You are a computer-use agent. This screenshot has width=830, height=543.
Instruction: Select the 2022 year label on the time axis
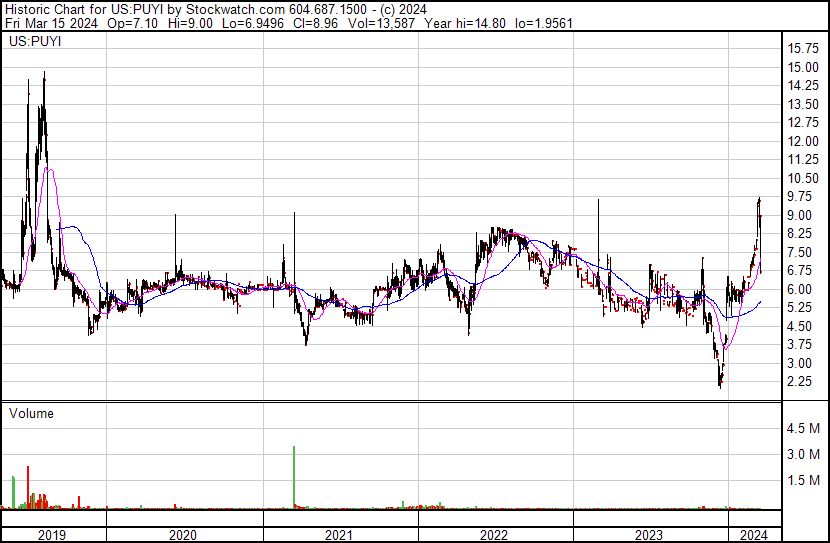pos(494,535)
